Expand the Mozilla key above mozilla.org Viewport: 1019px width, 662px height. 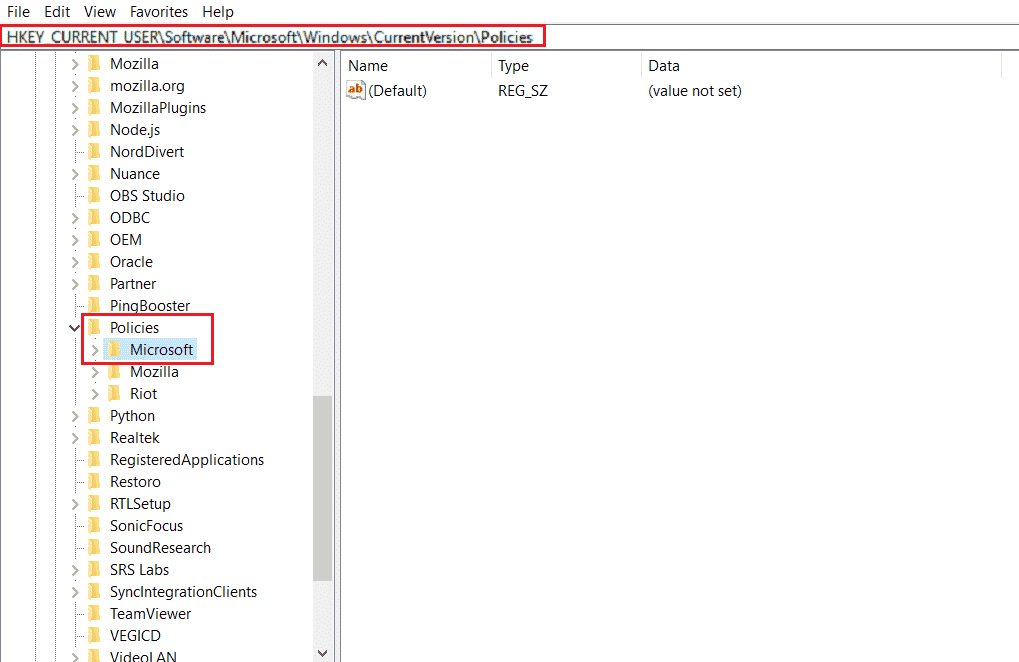pos(75,64)
